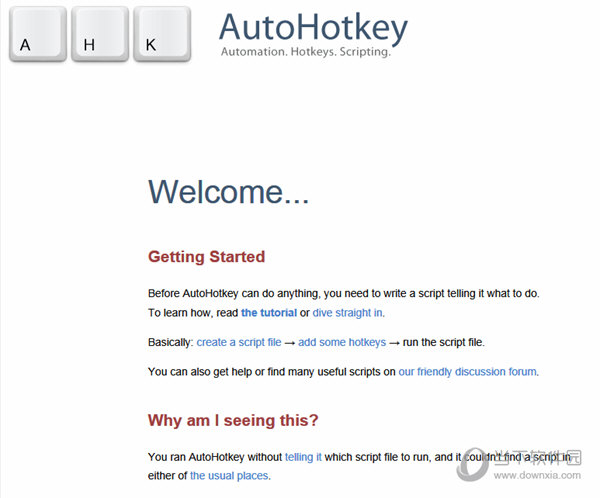The height and width of the screenshot is (498, 600).
Task: Open the 'create a script file' link
Action: 239,342
